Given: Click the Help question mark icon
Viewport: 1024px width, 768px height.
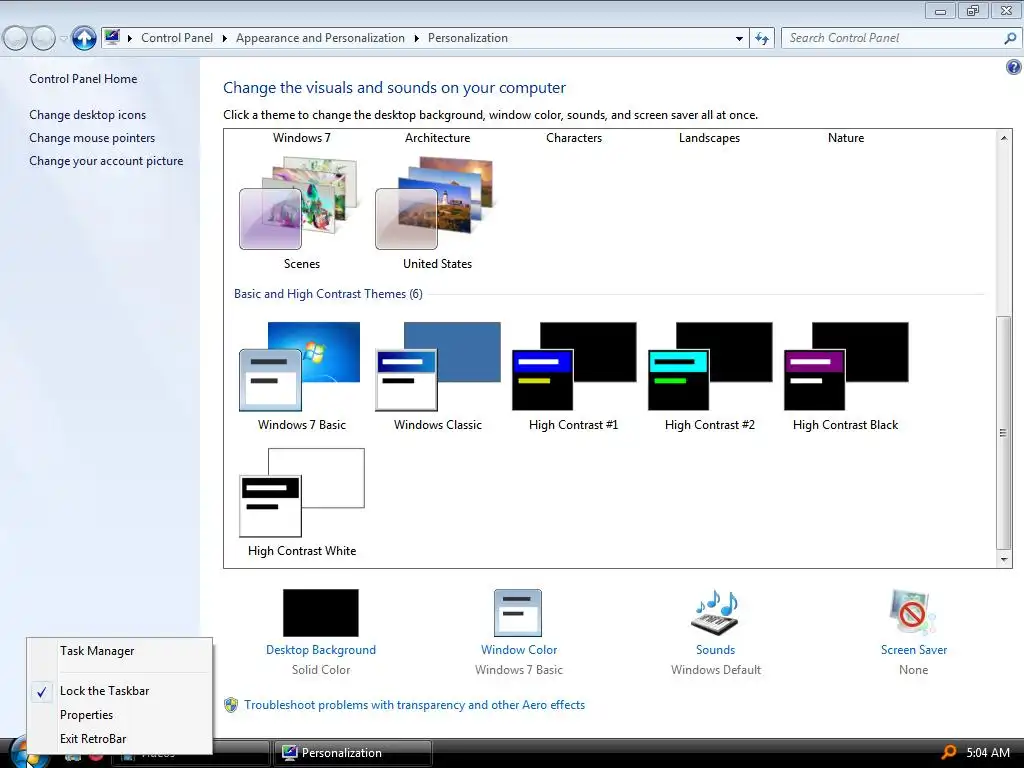Looking at the screenshot, I should click(1014, 67).
